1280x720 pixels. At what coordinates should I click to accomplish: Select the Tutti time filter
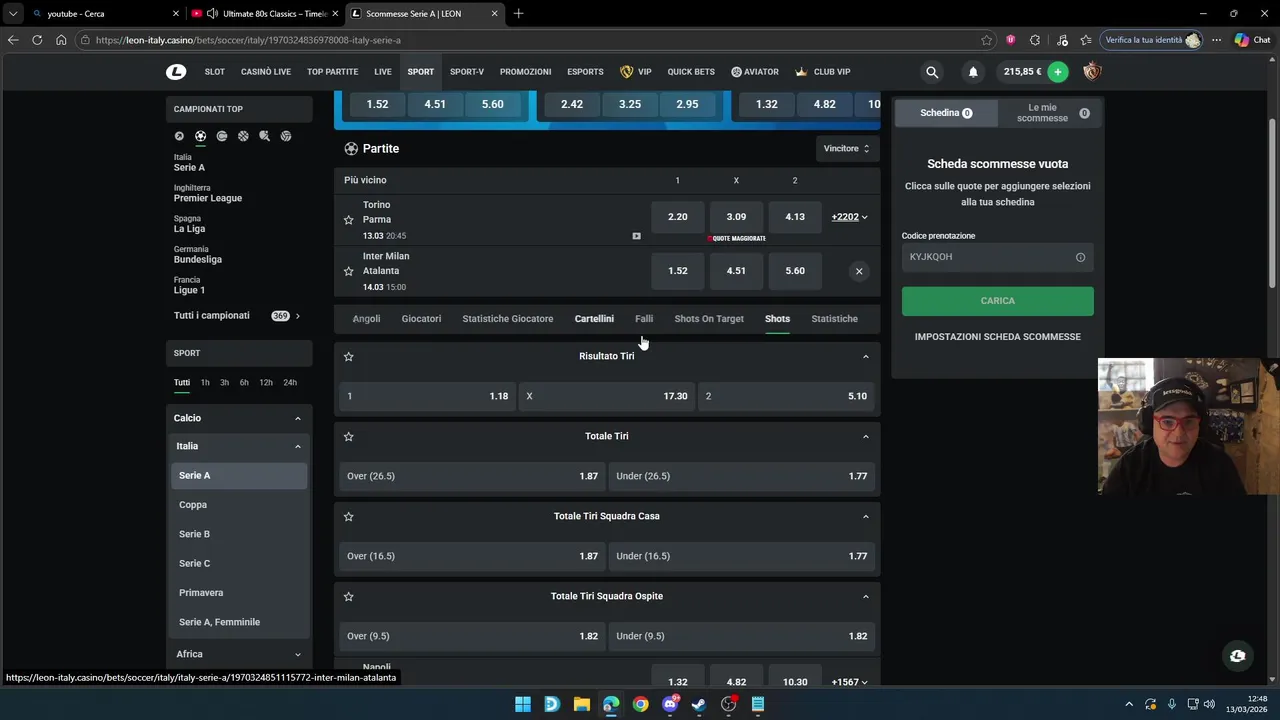[x=182, y=382]
